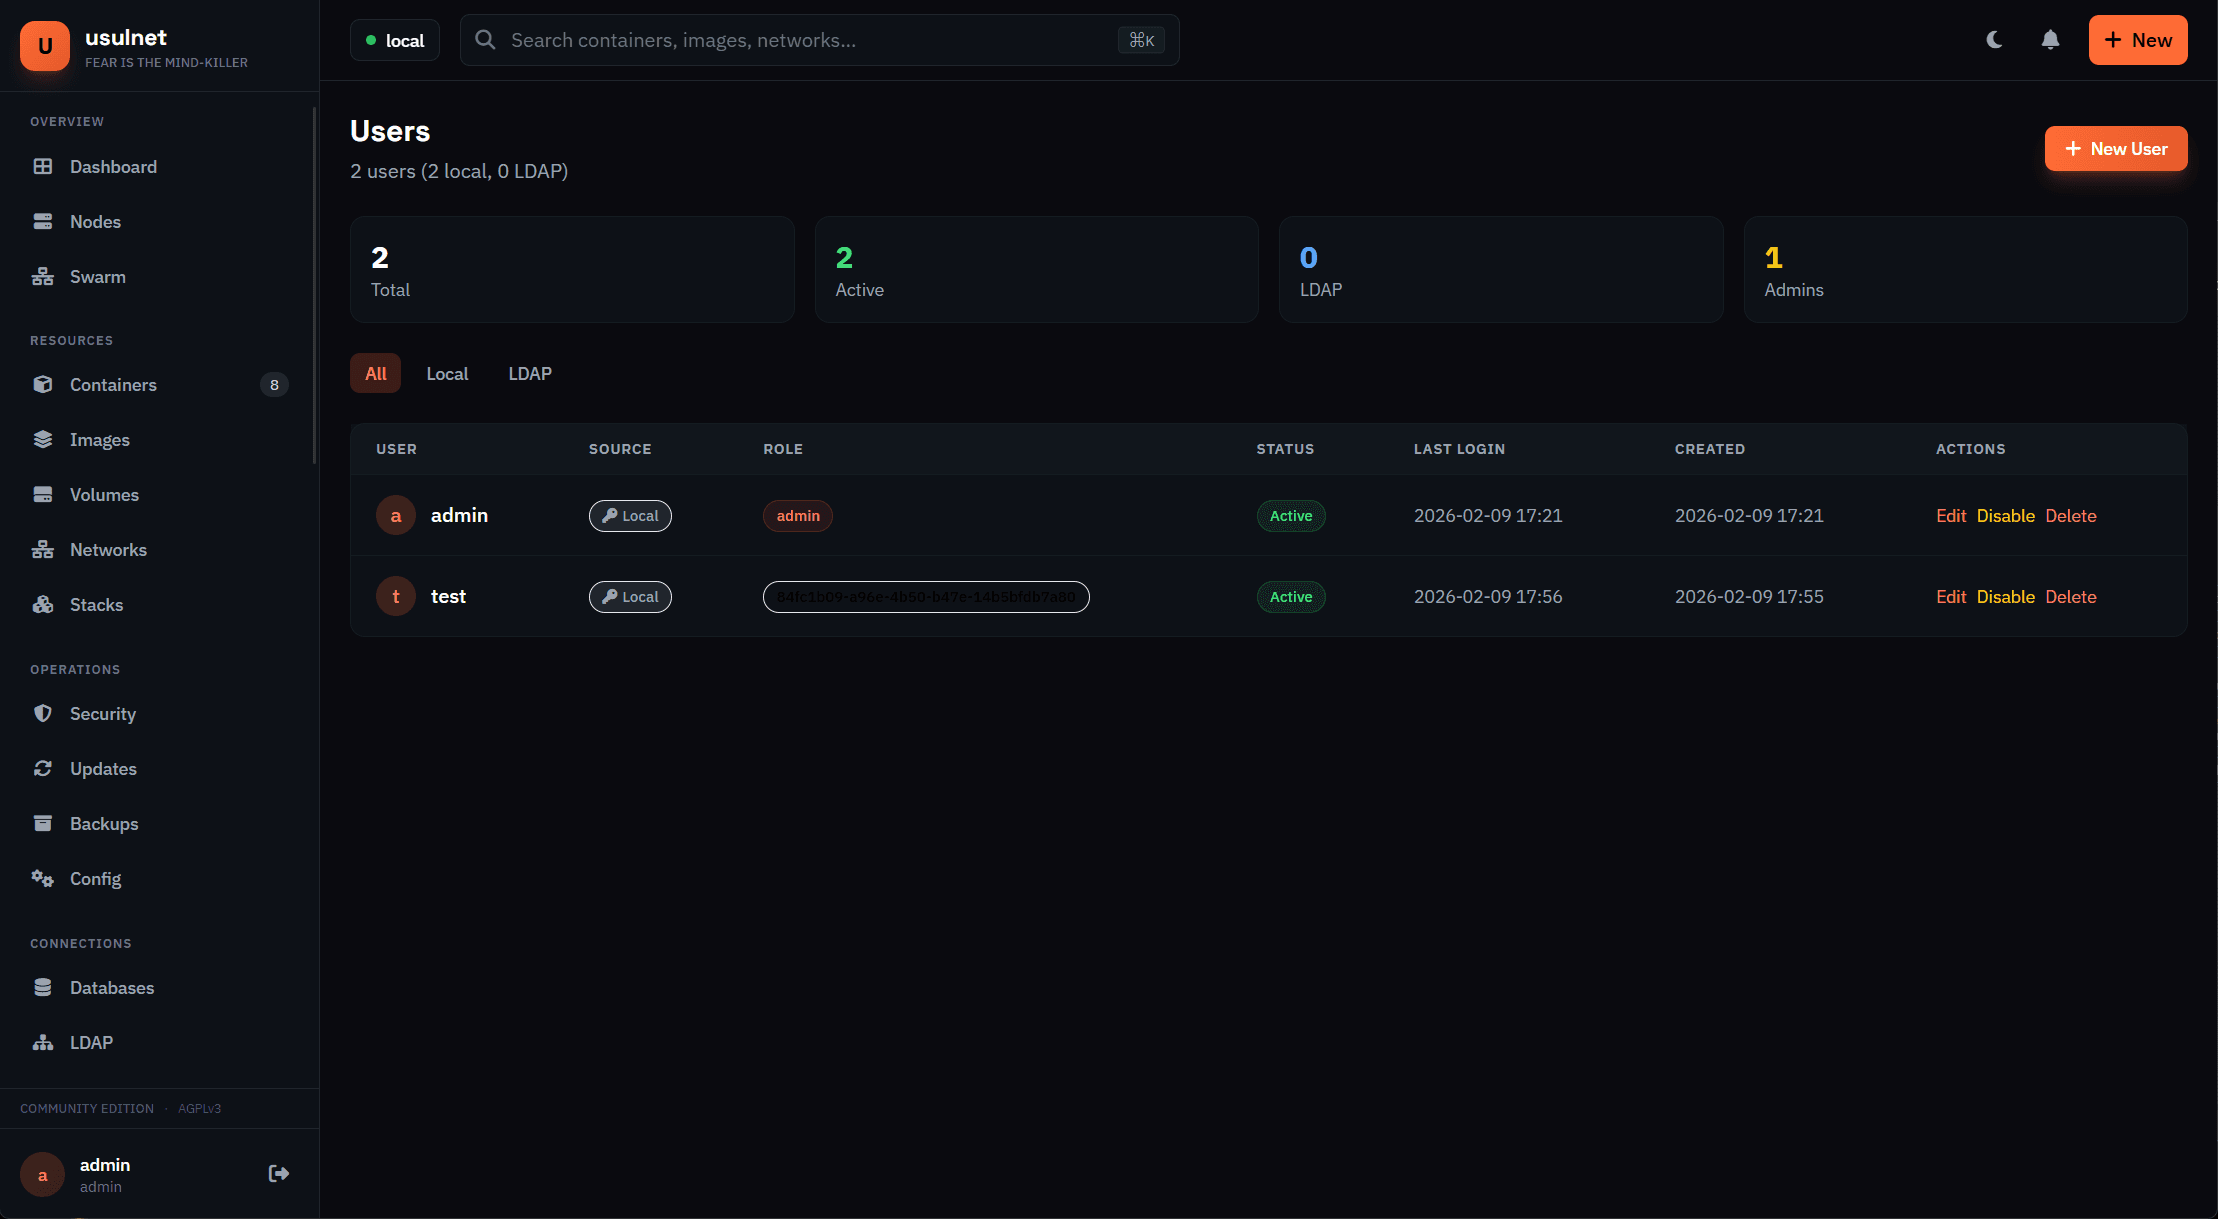Open the Dashboard page
Image resolution: width=2218 pixels, height=1219 pixels.
112,166
